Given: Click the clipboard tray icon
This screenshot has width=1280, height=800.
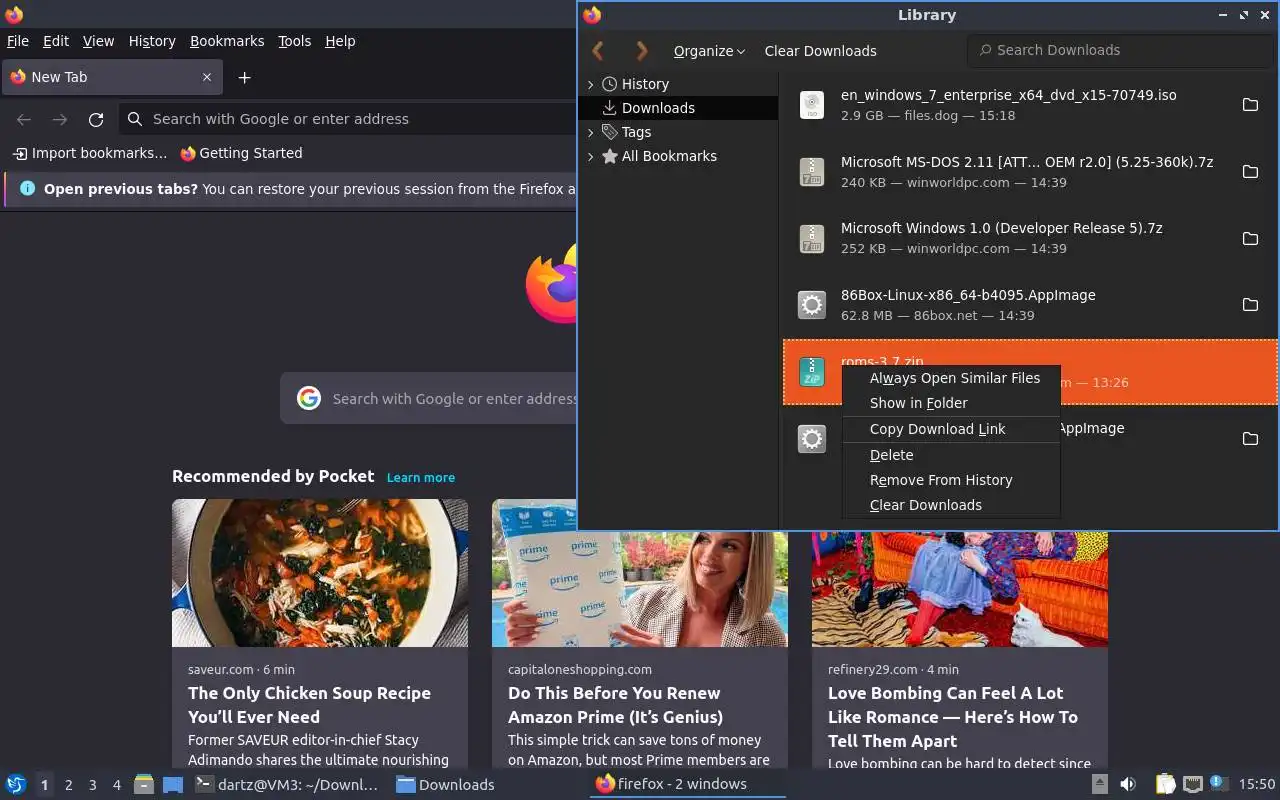Looking at the screenshot, I should pos(1166,785).
